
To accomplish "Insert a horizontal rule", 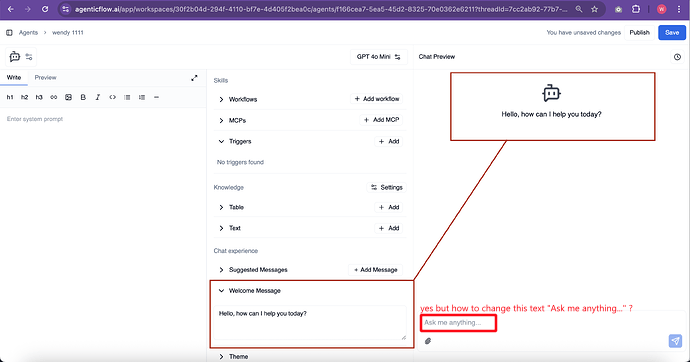I will (156, 97).
